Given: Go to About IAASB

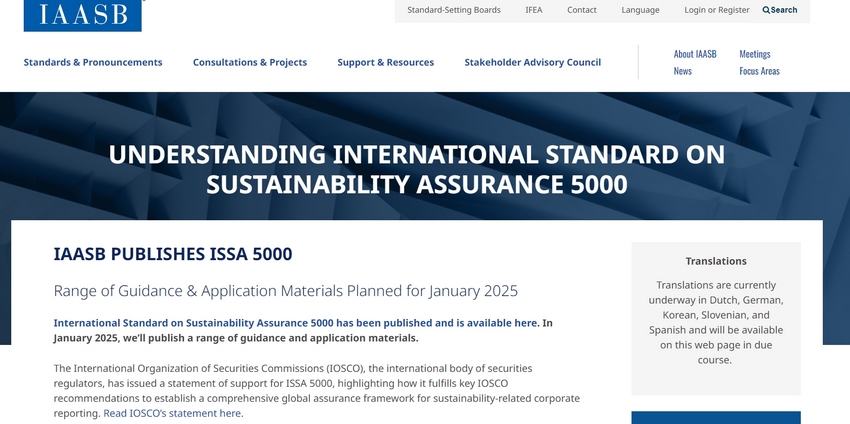Looking at the screenshot, I should tap(695, 54).
